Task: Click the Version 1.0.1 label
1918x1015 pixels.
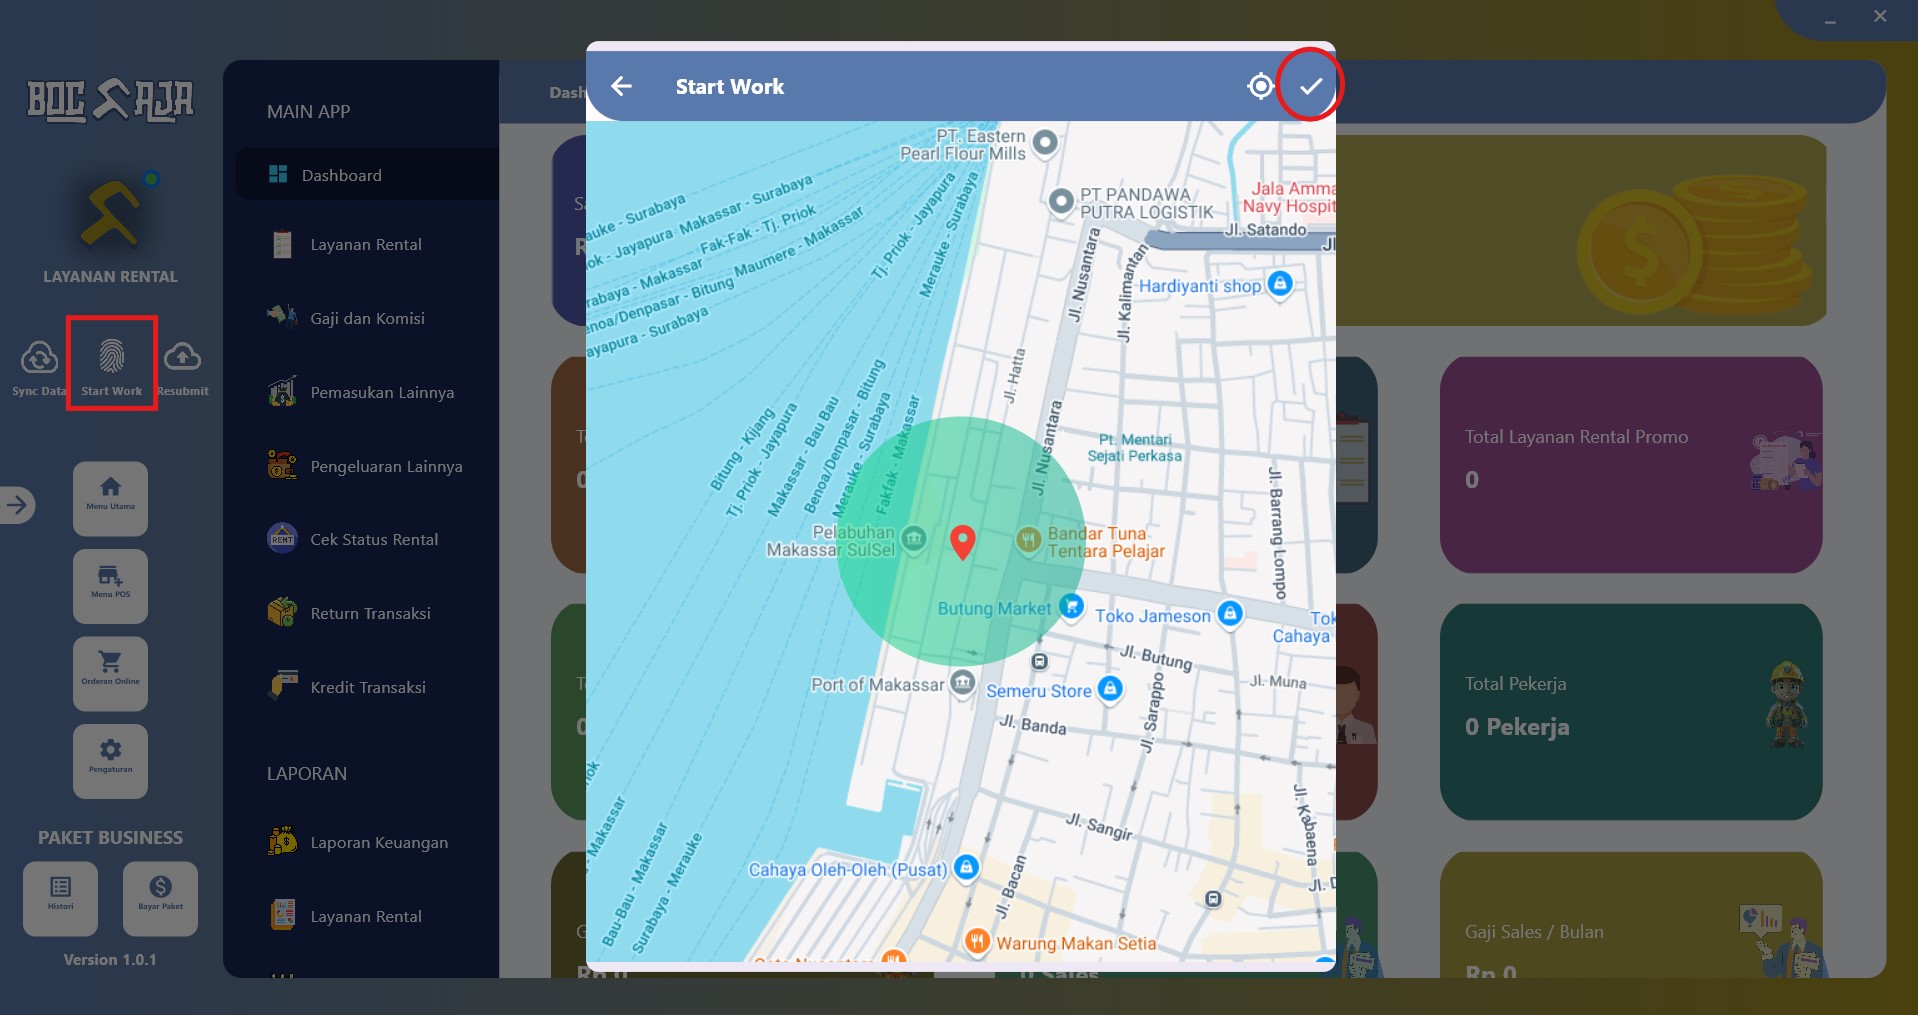Action: [110, 959]
